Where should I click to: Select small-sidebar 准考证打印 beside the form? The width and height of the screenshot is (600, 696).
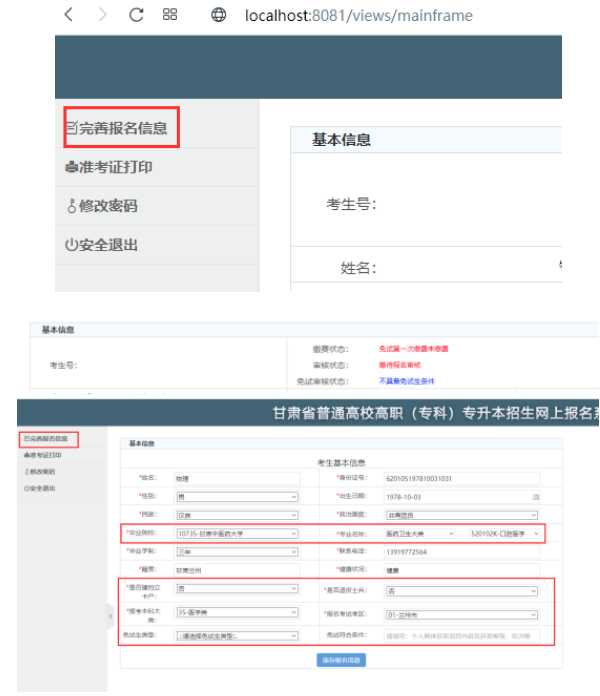pos(43,455)
